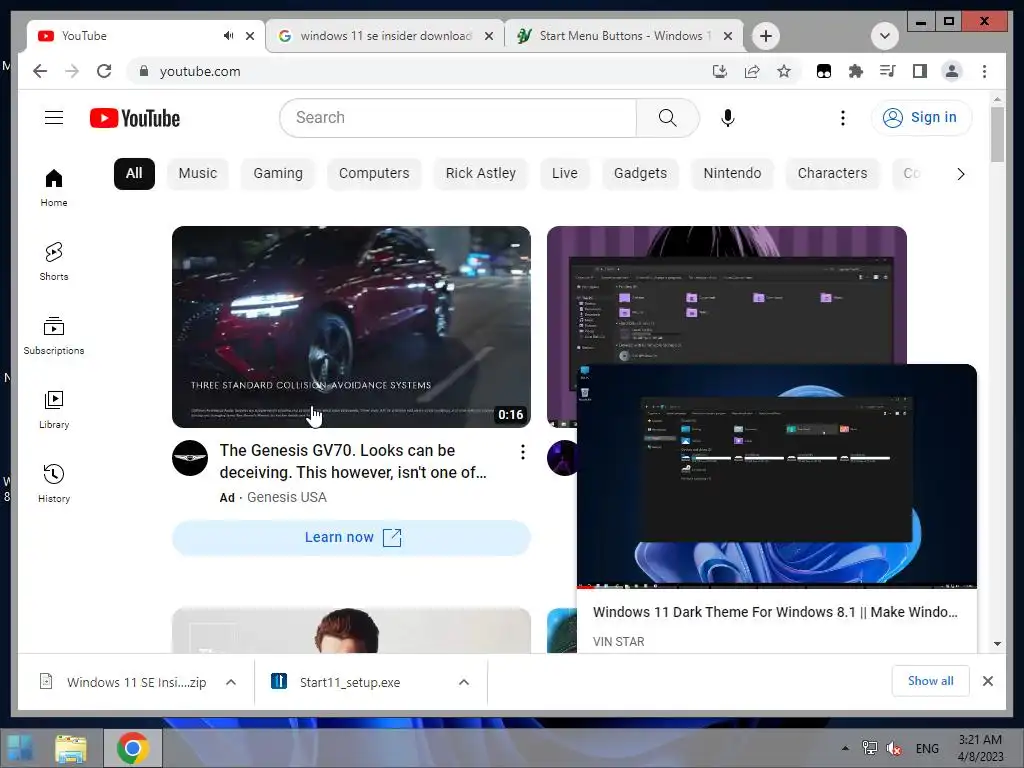Toggle the Chrome side panel
This screenshot has height=768, width=1024.
[920, 71]
